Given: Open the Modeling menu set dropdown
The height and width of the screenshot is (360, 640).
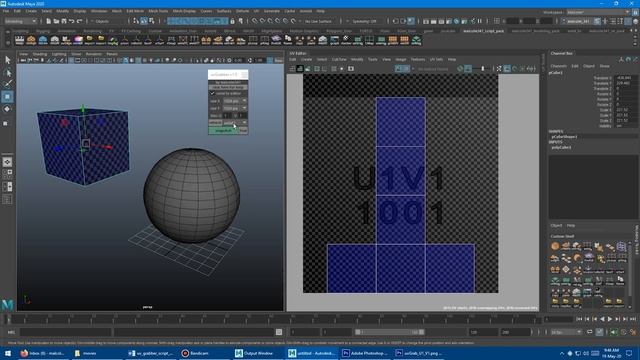Looking at the screenshot, I should pyautogui.click(x=20, y=21).
